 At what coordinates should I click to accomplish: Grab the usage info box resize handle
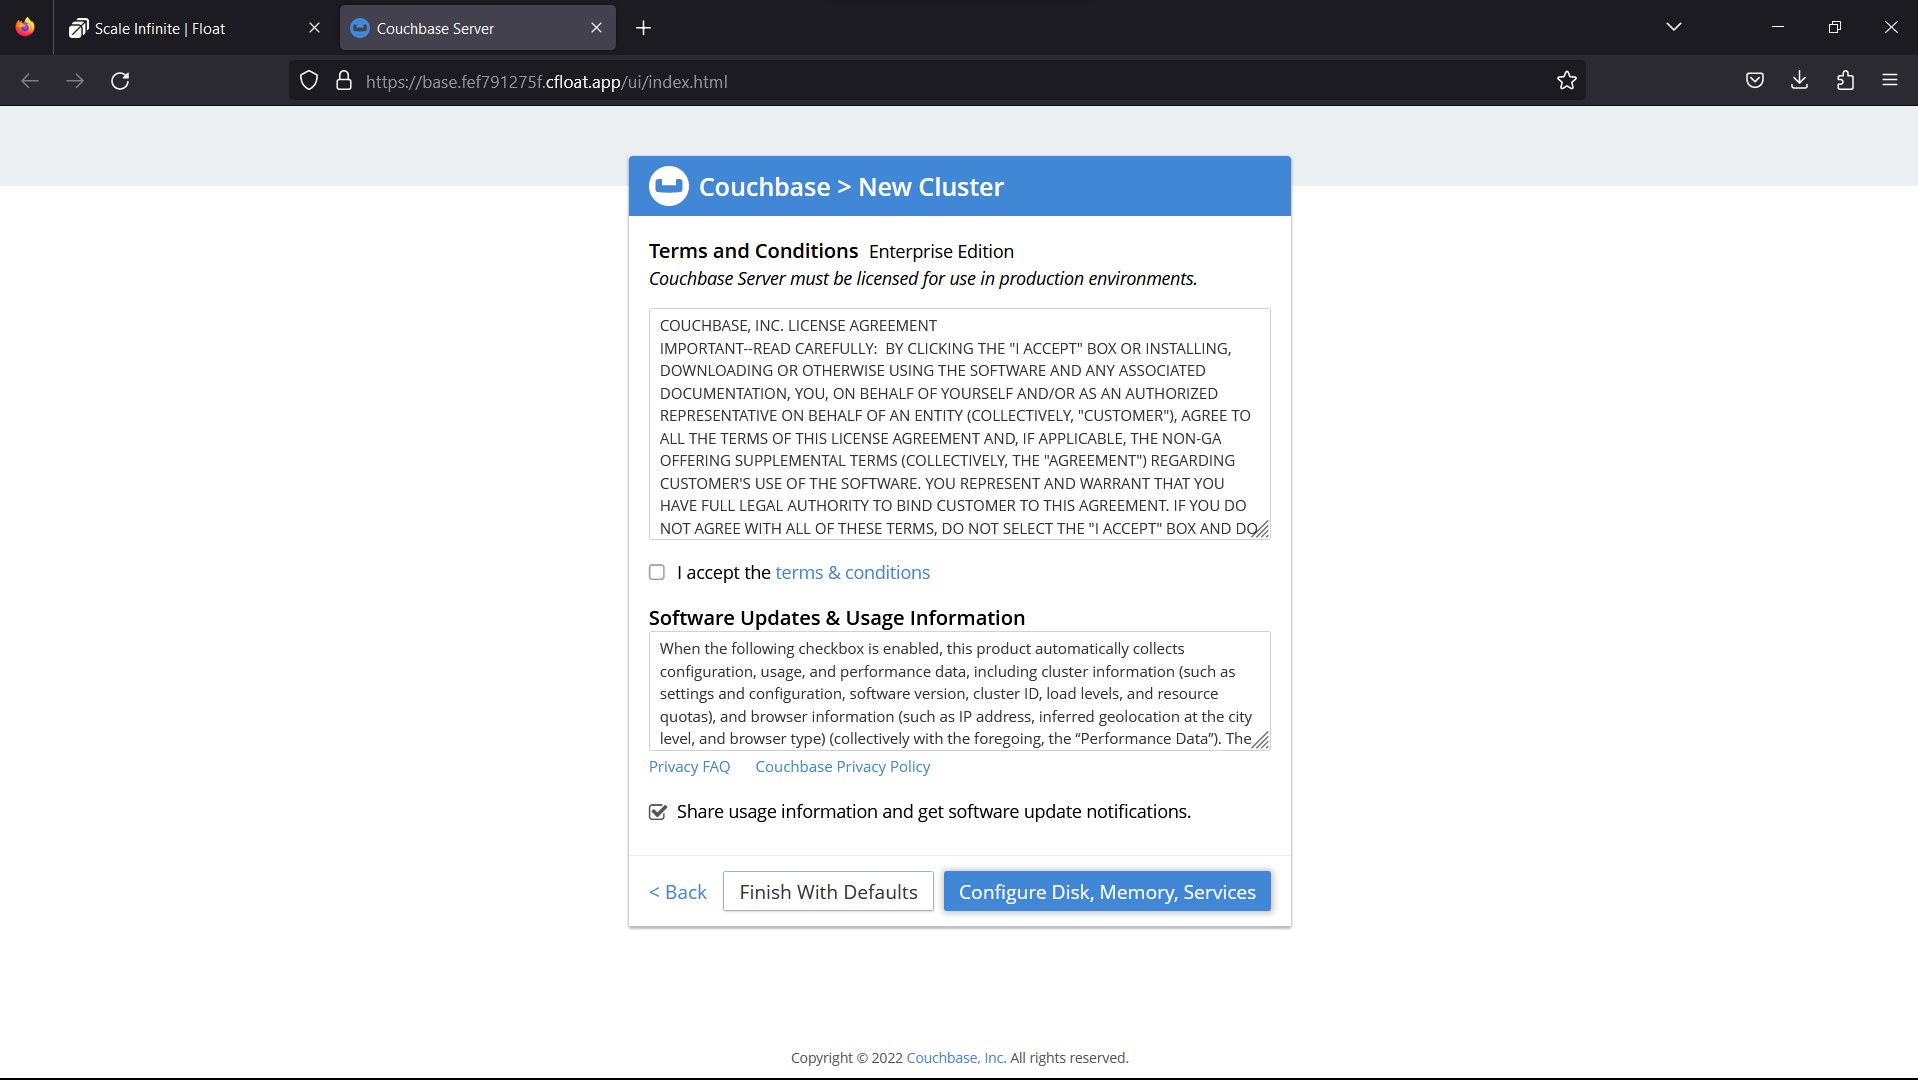point(1262,741)
